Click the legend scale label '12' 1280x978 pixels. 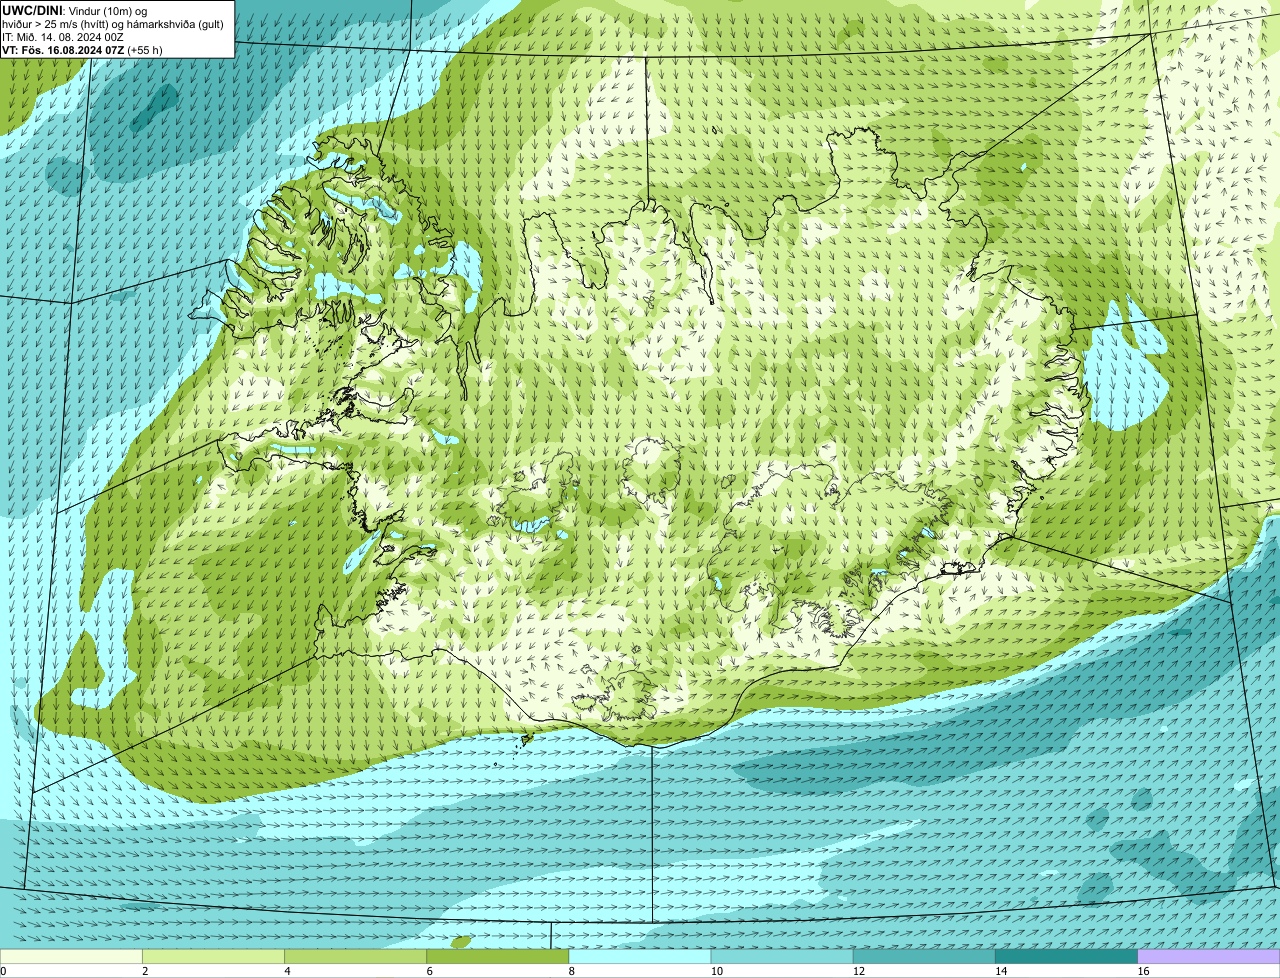tap(859, 971)
